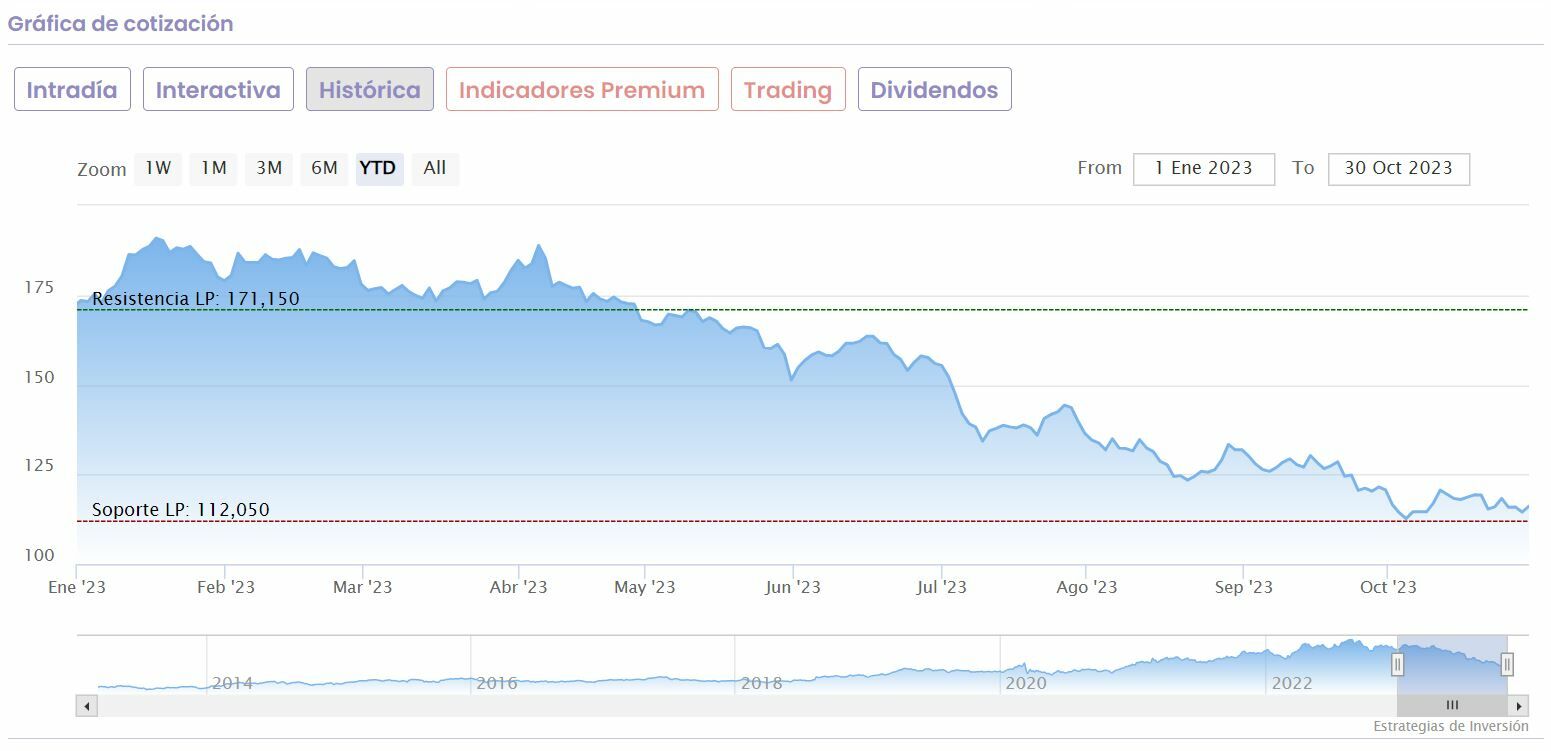This screenshot has height=751, width=1551.
Task: Choose the 6M zoom period
Action: click(324, 168)
